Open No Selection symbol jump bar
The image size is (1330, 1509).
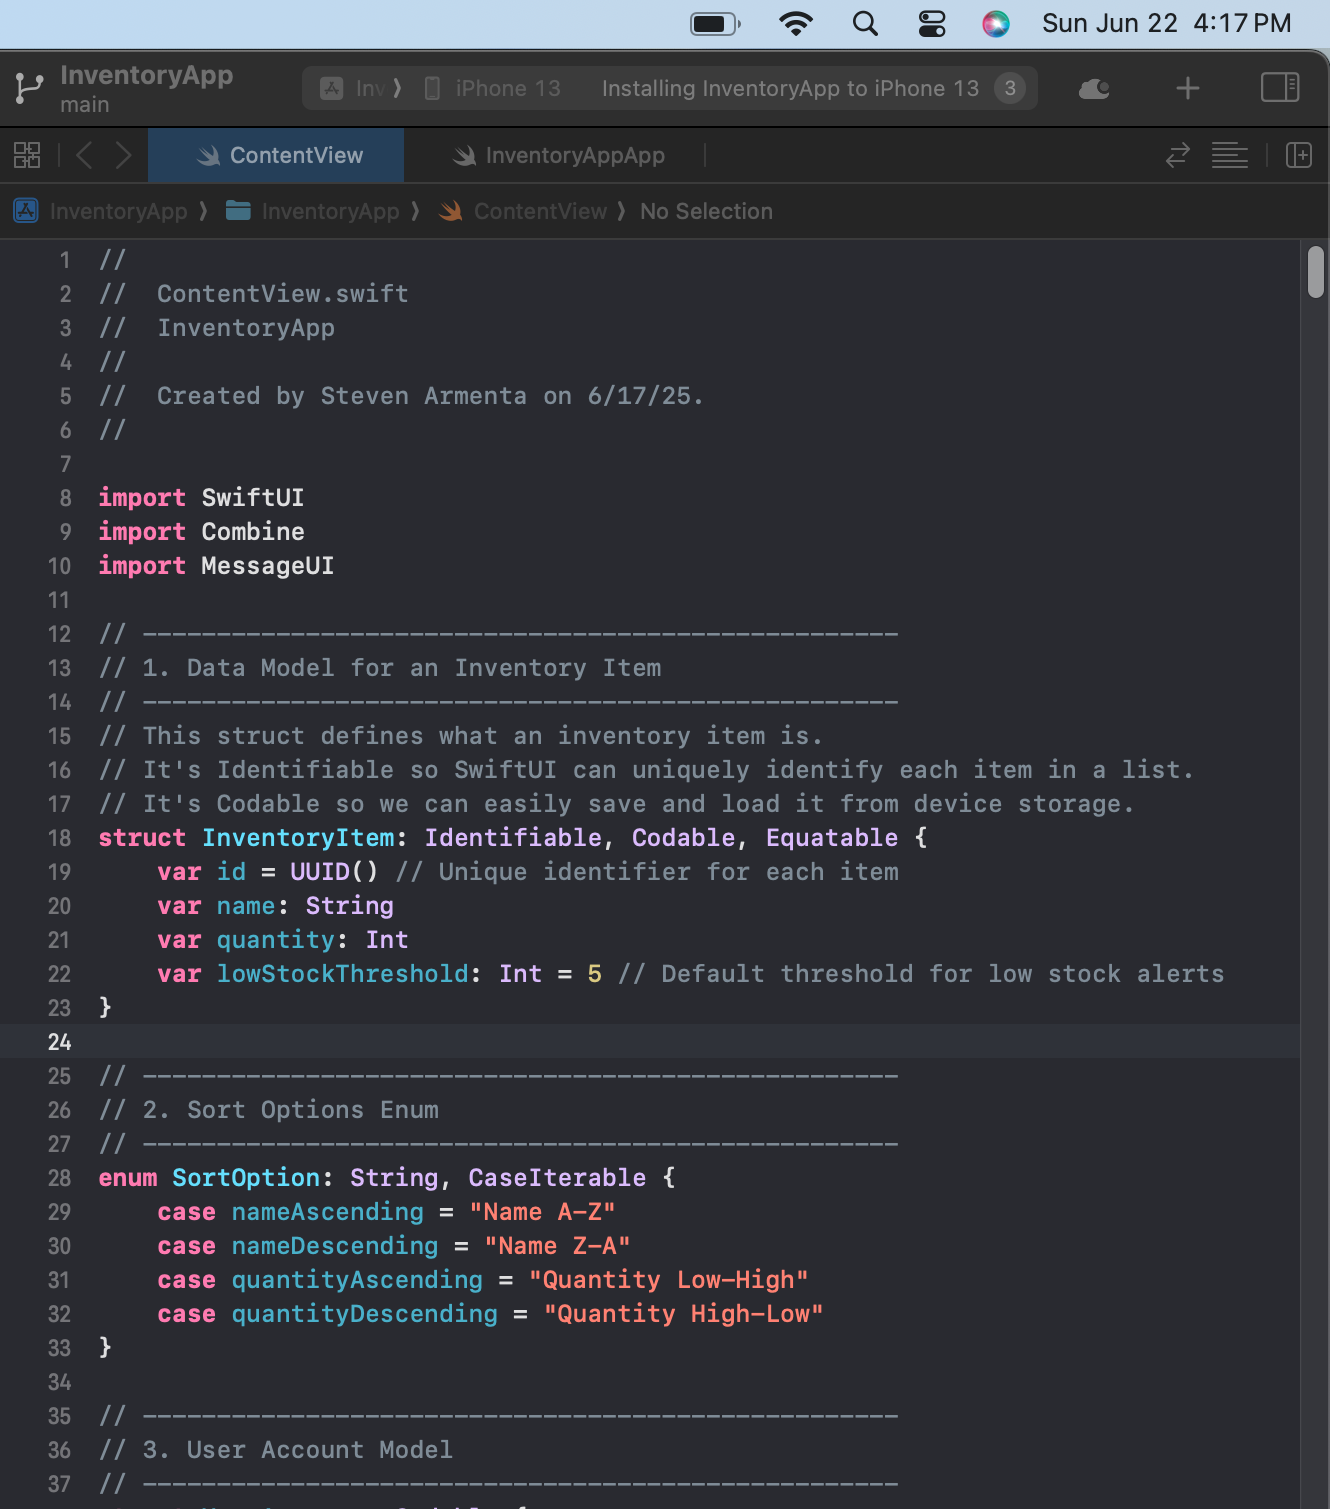(706, 211)
